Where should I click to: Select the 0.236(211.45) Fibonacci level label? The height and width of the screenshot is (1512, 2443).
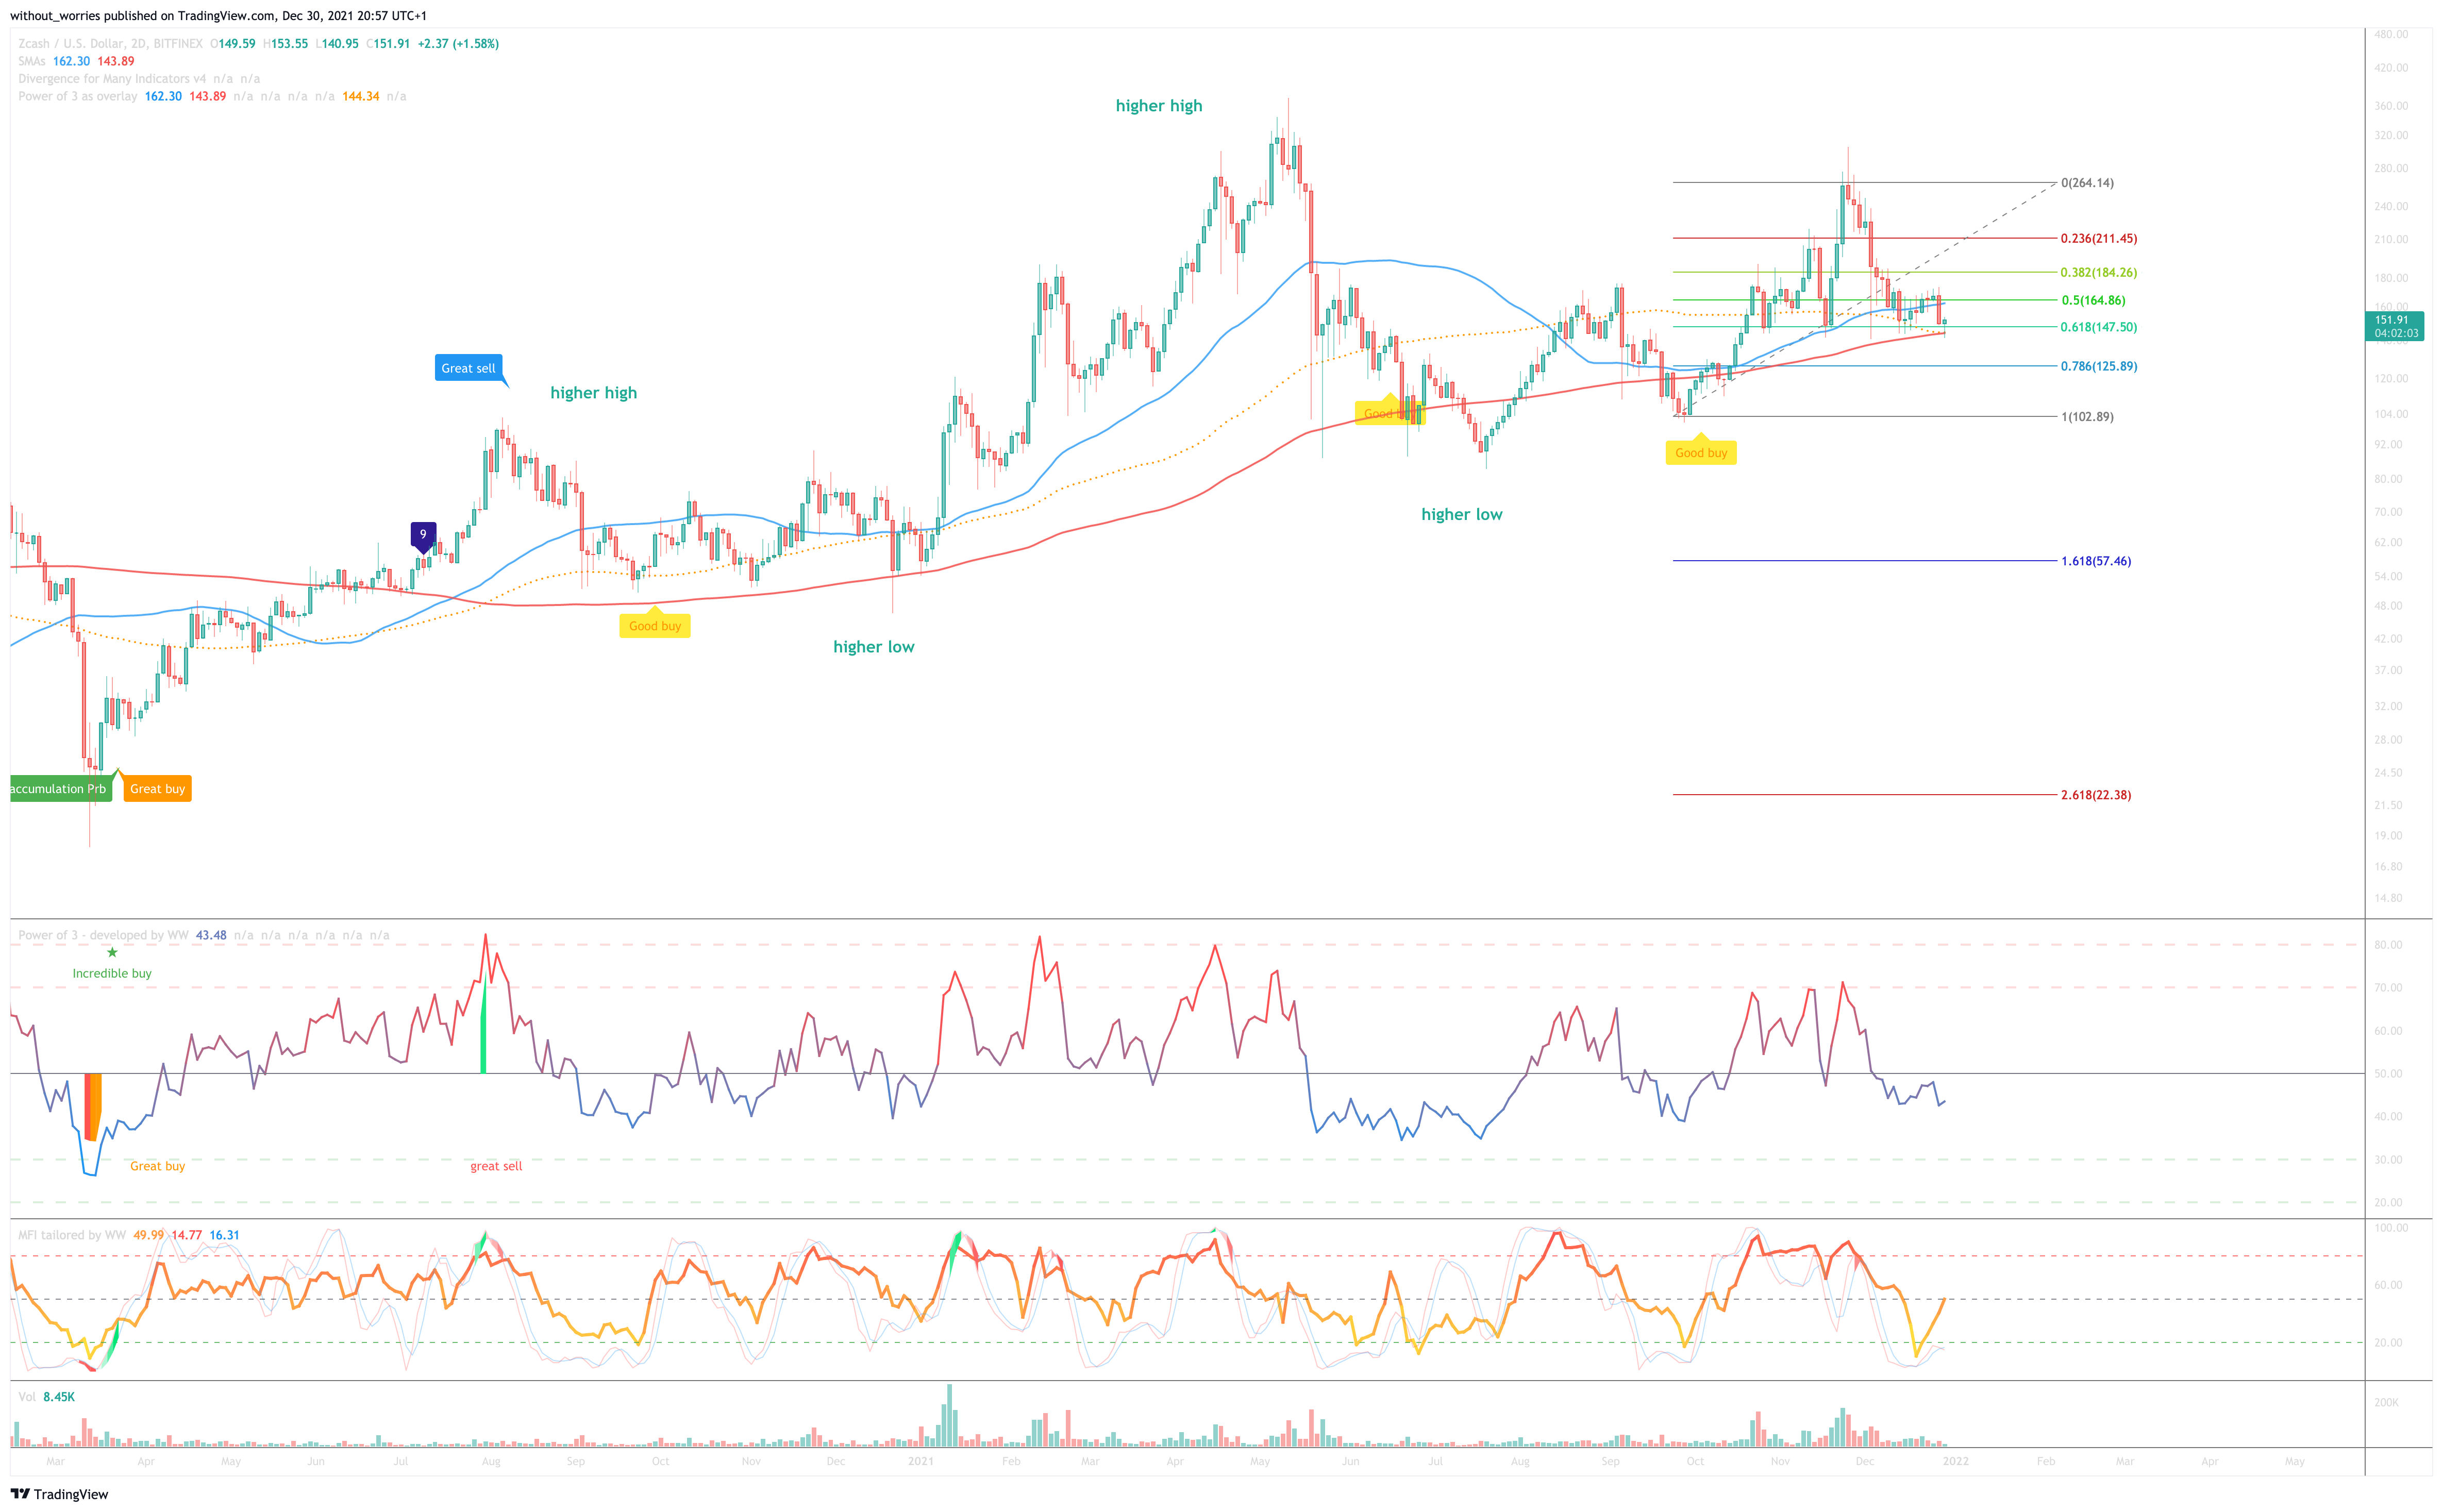(2099, 239)
